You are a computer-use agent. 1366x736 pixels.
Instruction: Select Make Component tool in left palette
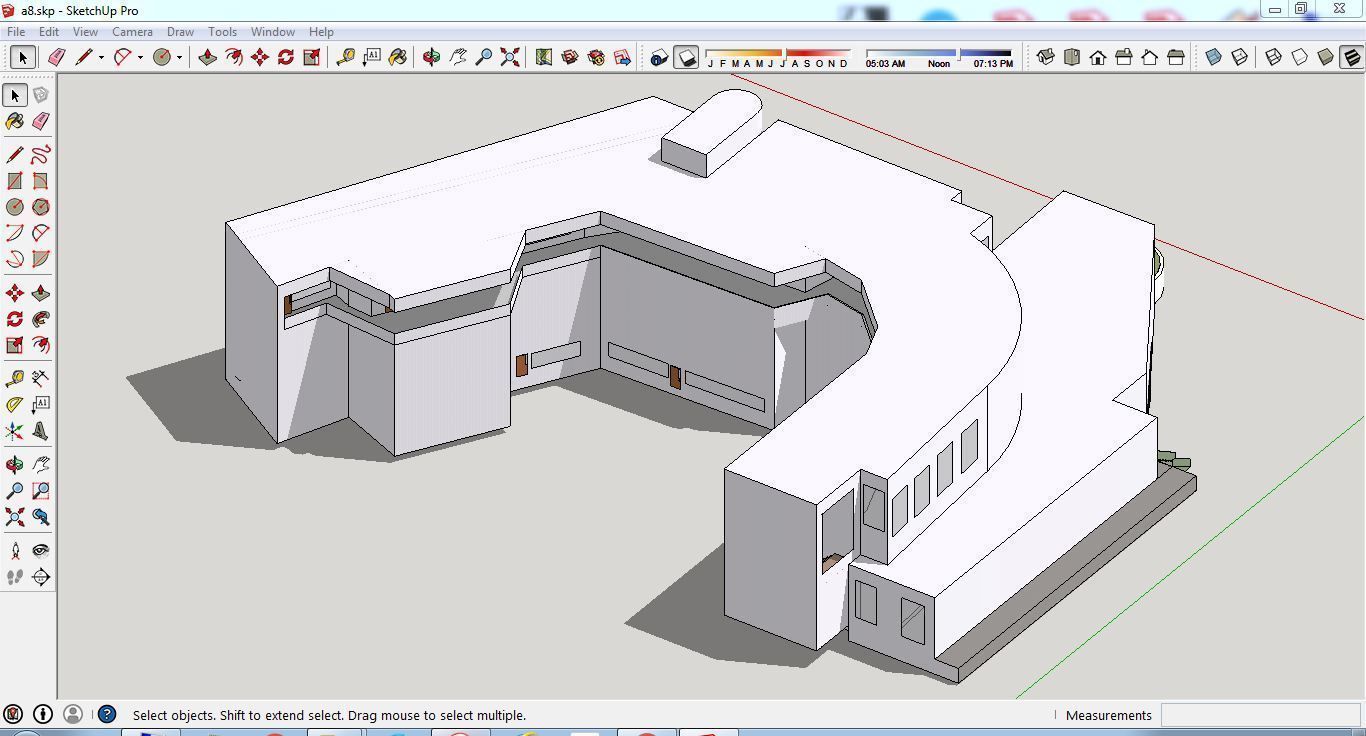(x=41, y=95)
